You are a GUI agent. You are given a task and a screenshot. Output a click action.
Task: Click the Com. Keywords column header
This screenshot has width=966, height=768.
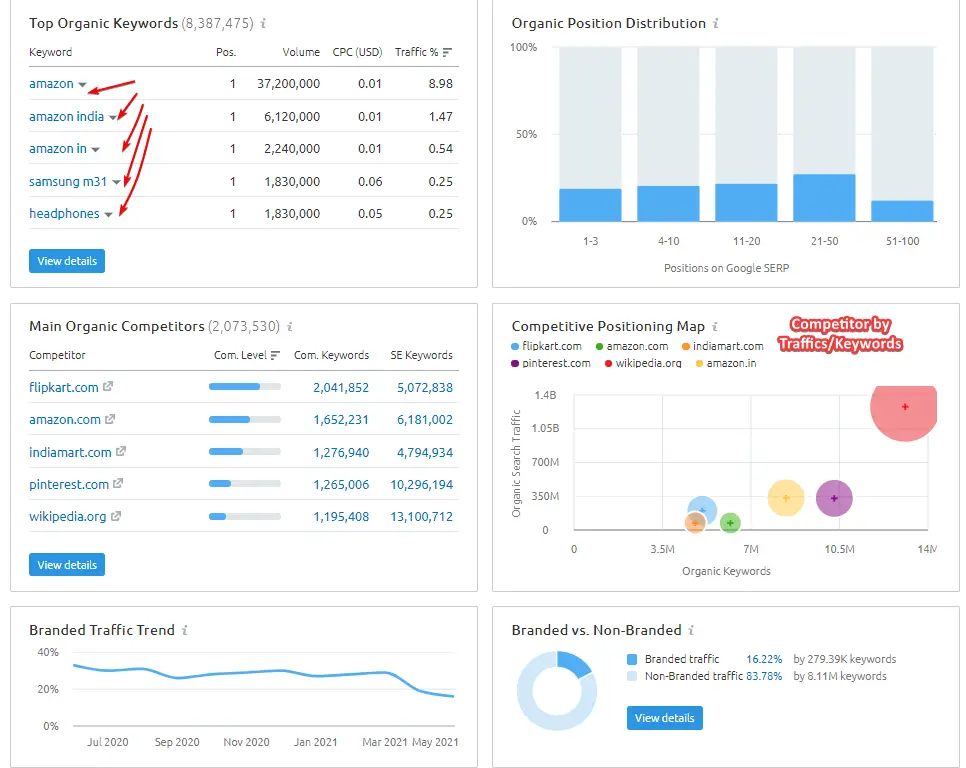[331, 355]
